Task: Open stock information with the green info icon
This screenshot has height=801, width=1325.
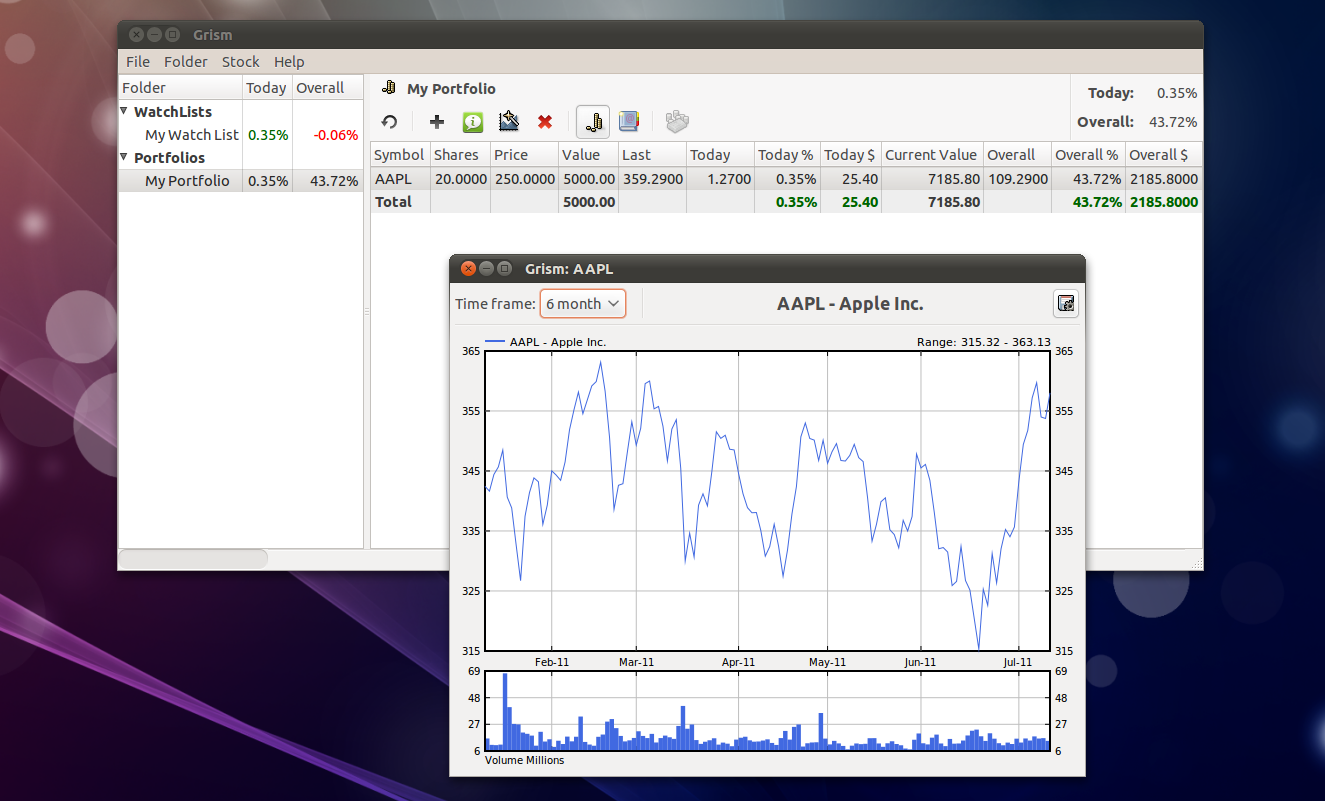Action: pos(473,122)
